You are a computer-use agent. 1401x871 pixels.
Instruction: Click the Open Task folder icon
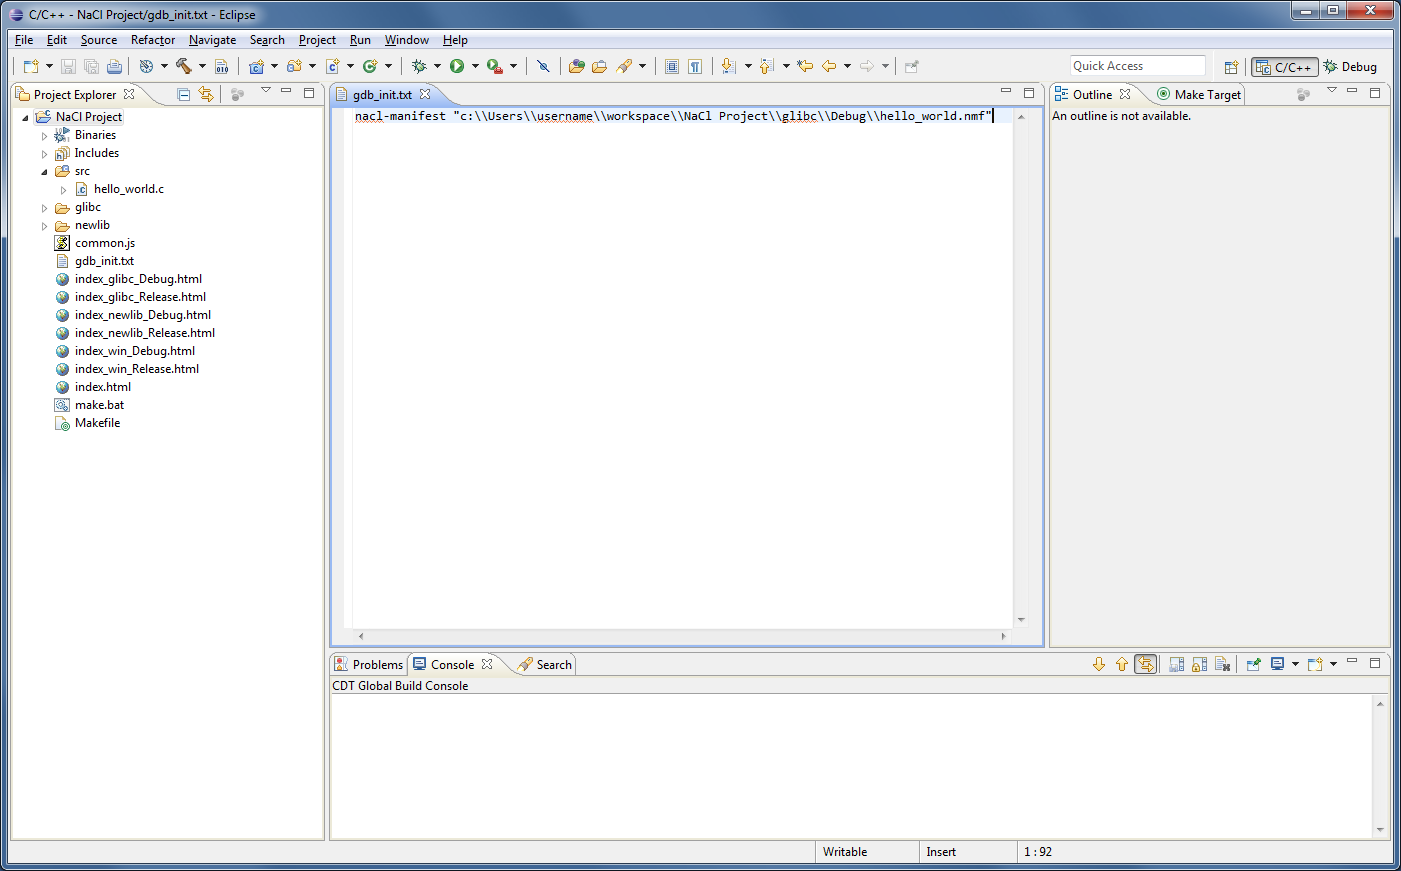click(x=599, y=67)
